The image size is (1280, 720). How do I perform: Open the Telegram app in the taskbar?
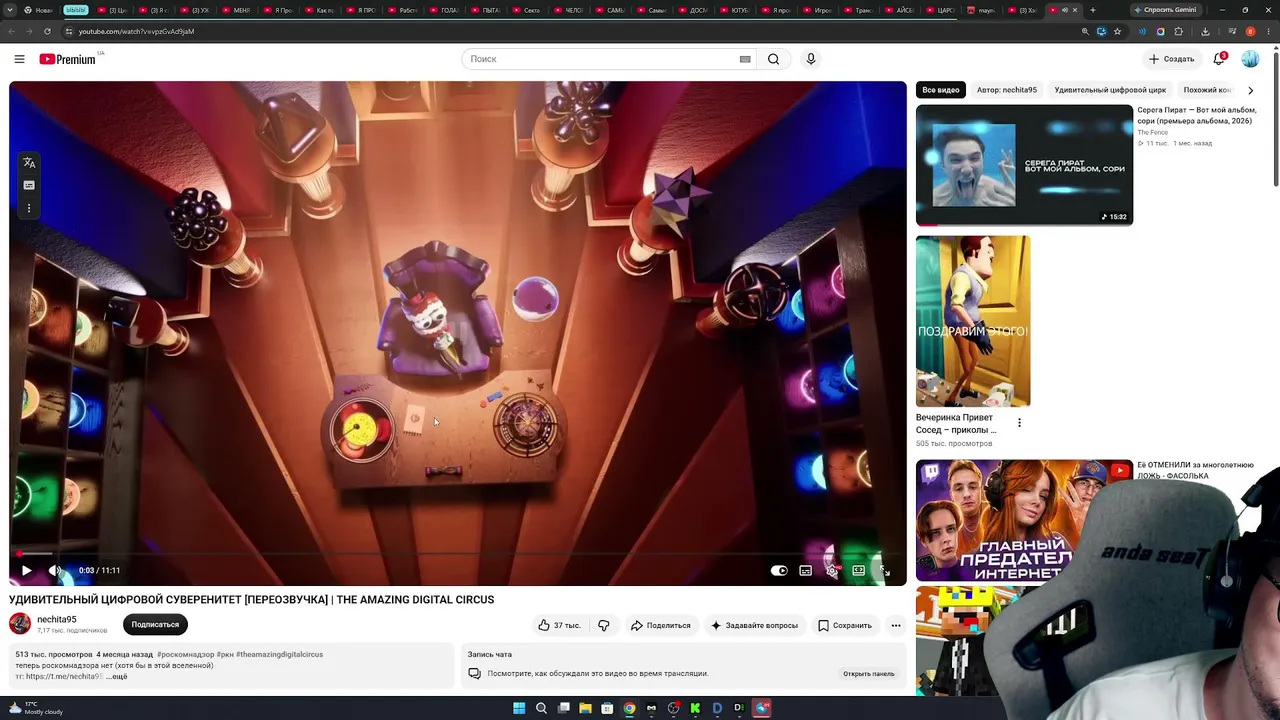tap(761, 708)
